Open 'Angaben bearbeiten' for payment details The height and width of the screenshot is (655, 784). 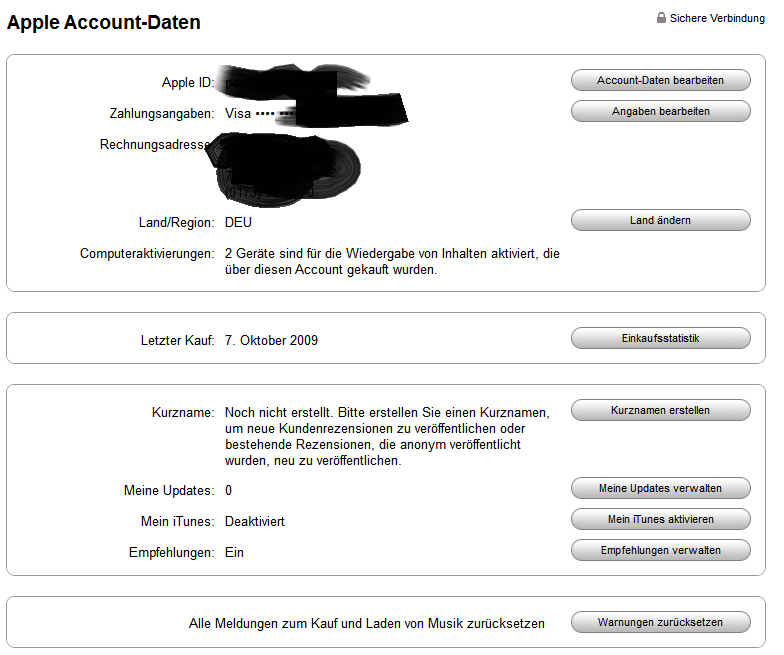(660, 111)
